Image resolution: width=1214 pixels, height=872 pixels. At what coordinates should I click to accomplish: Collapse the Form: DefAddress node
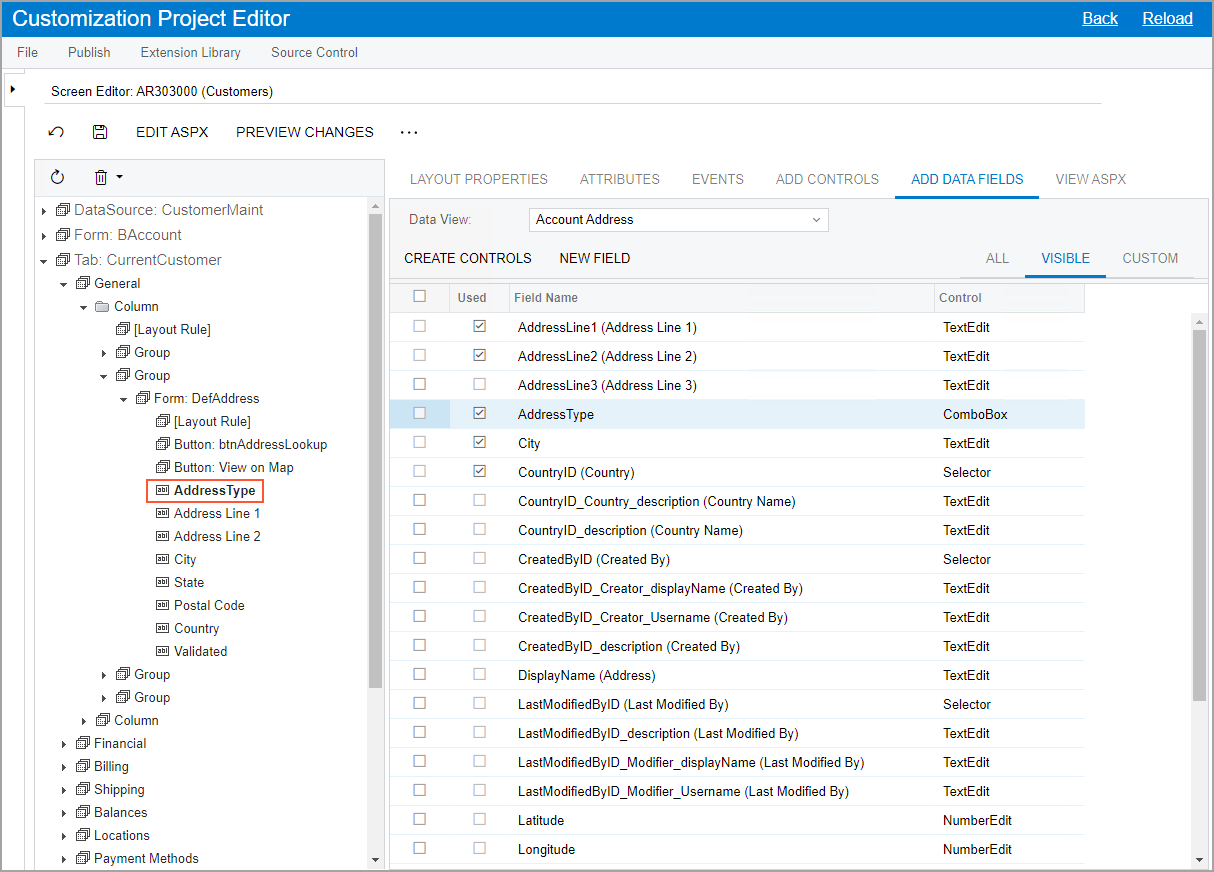pyautogui.click(x=123, y=399)
